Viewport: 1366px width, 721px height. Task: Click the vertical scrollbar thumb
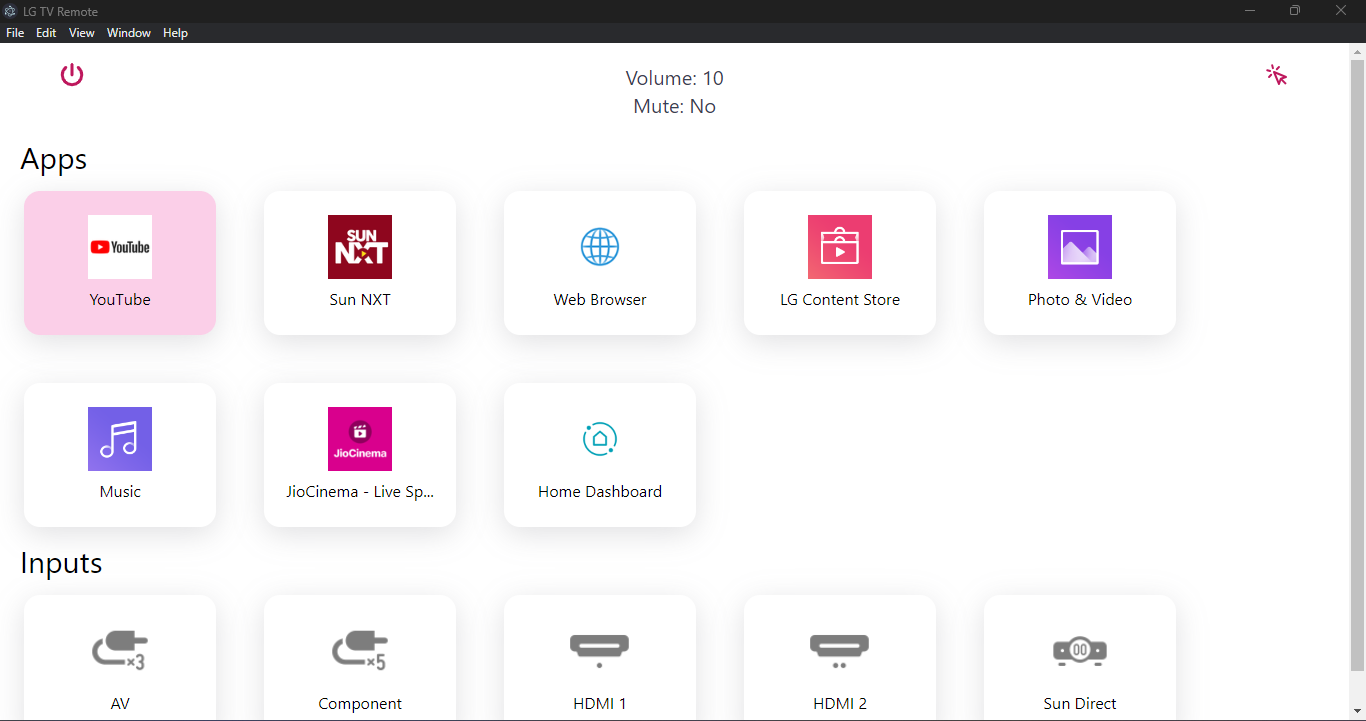click(x=1357, y=365)
